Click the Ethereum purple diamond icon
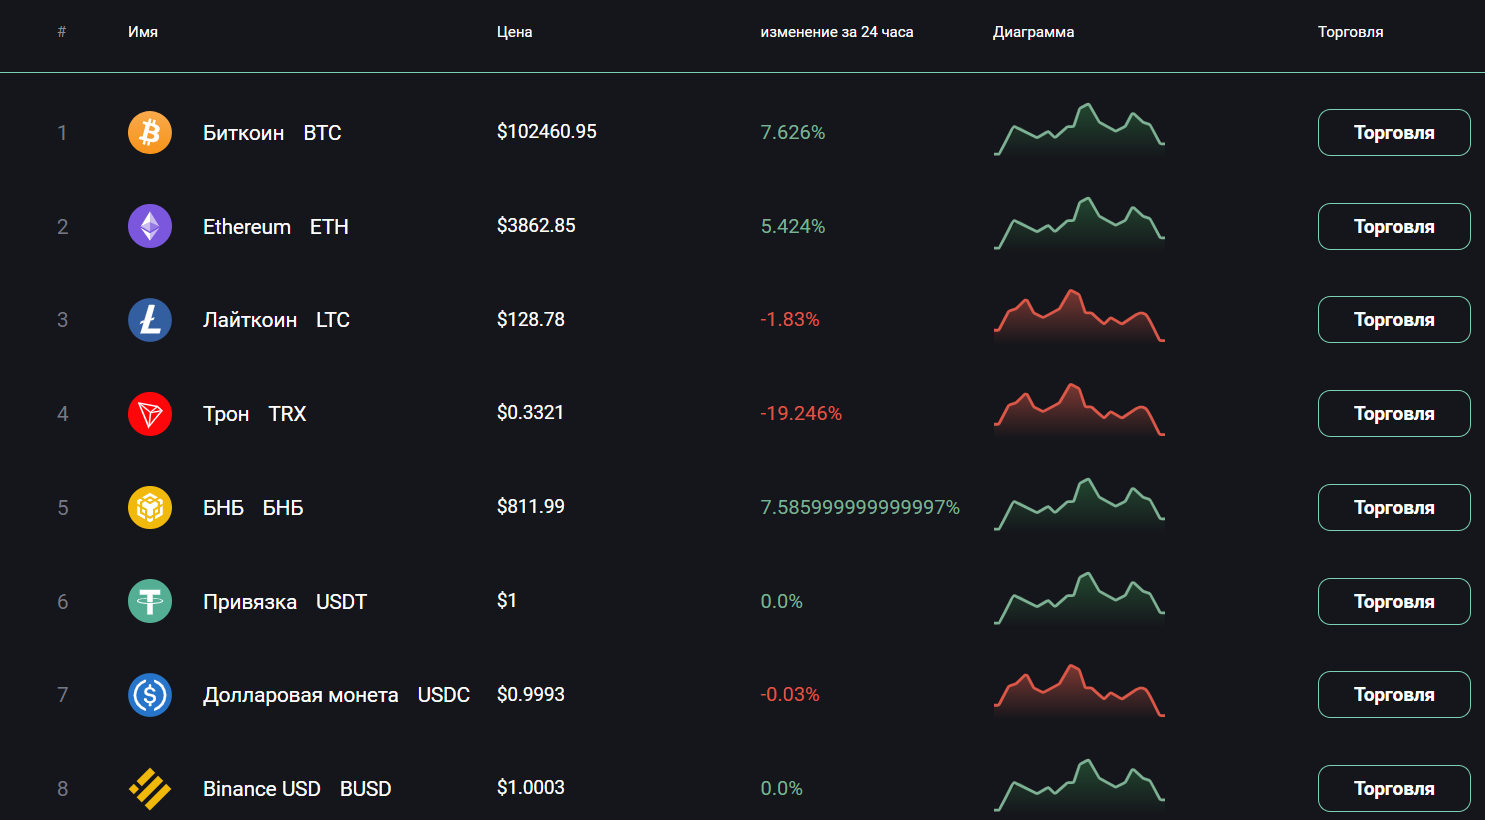Screen dimensions: 1485x820 150,226
